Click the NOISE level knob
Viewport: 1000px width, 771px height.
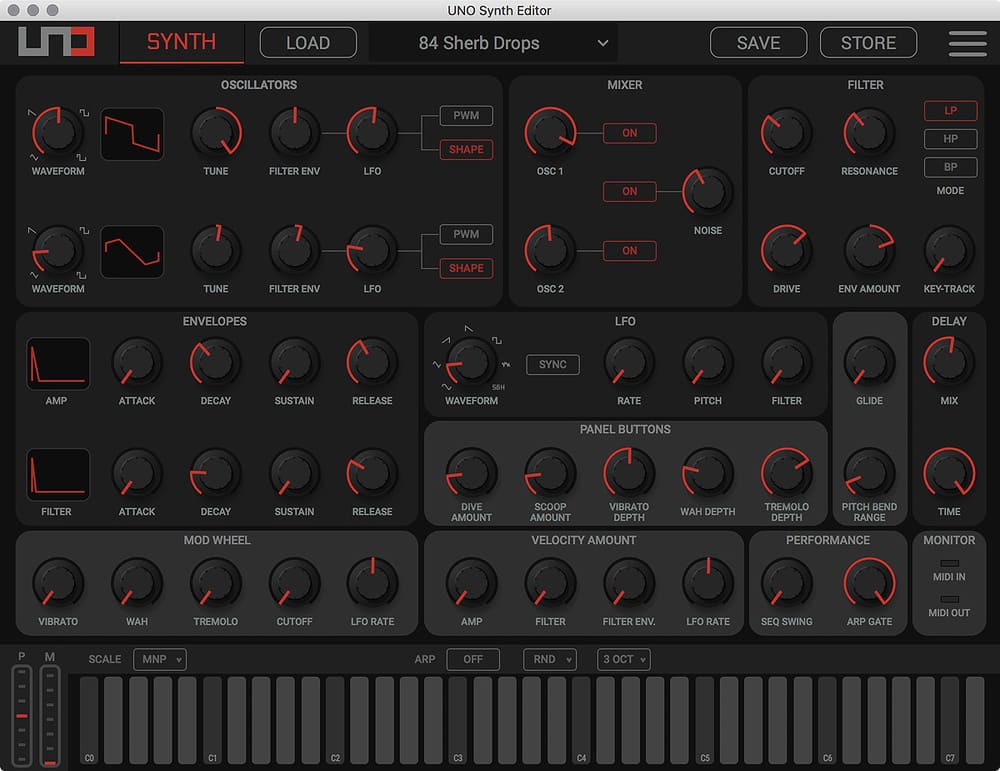(x=707, y=191)
